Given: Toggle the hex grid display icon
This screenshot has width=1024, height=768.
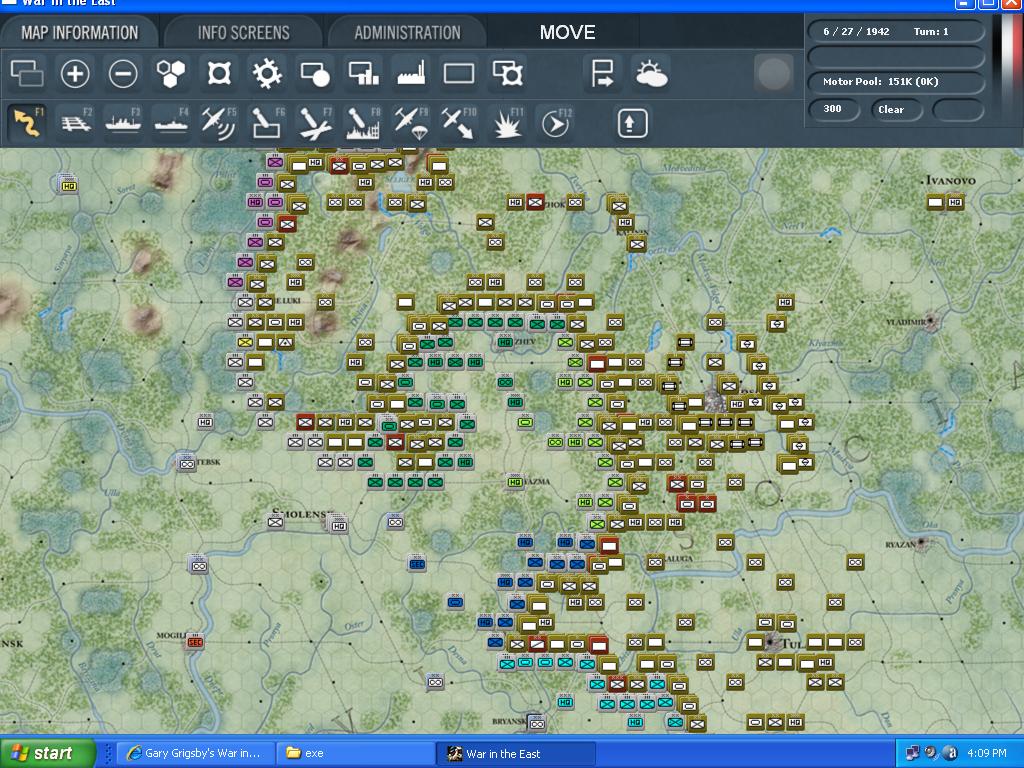Looking at the screenshot, I should click(170, 73).
